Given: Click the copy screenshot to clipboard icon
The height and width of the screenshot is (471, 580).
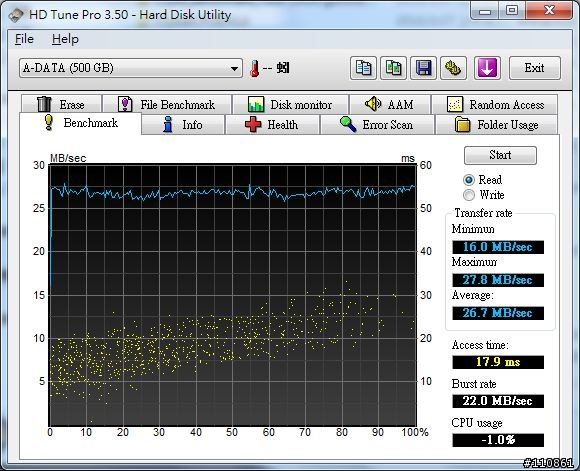Looking at the screenshot, I should [394, 68].
